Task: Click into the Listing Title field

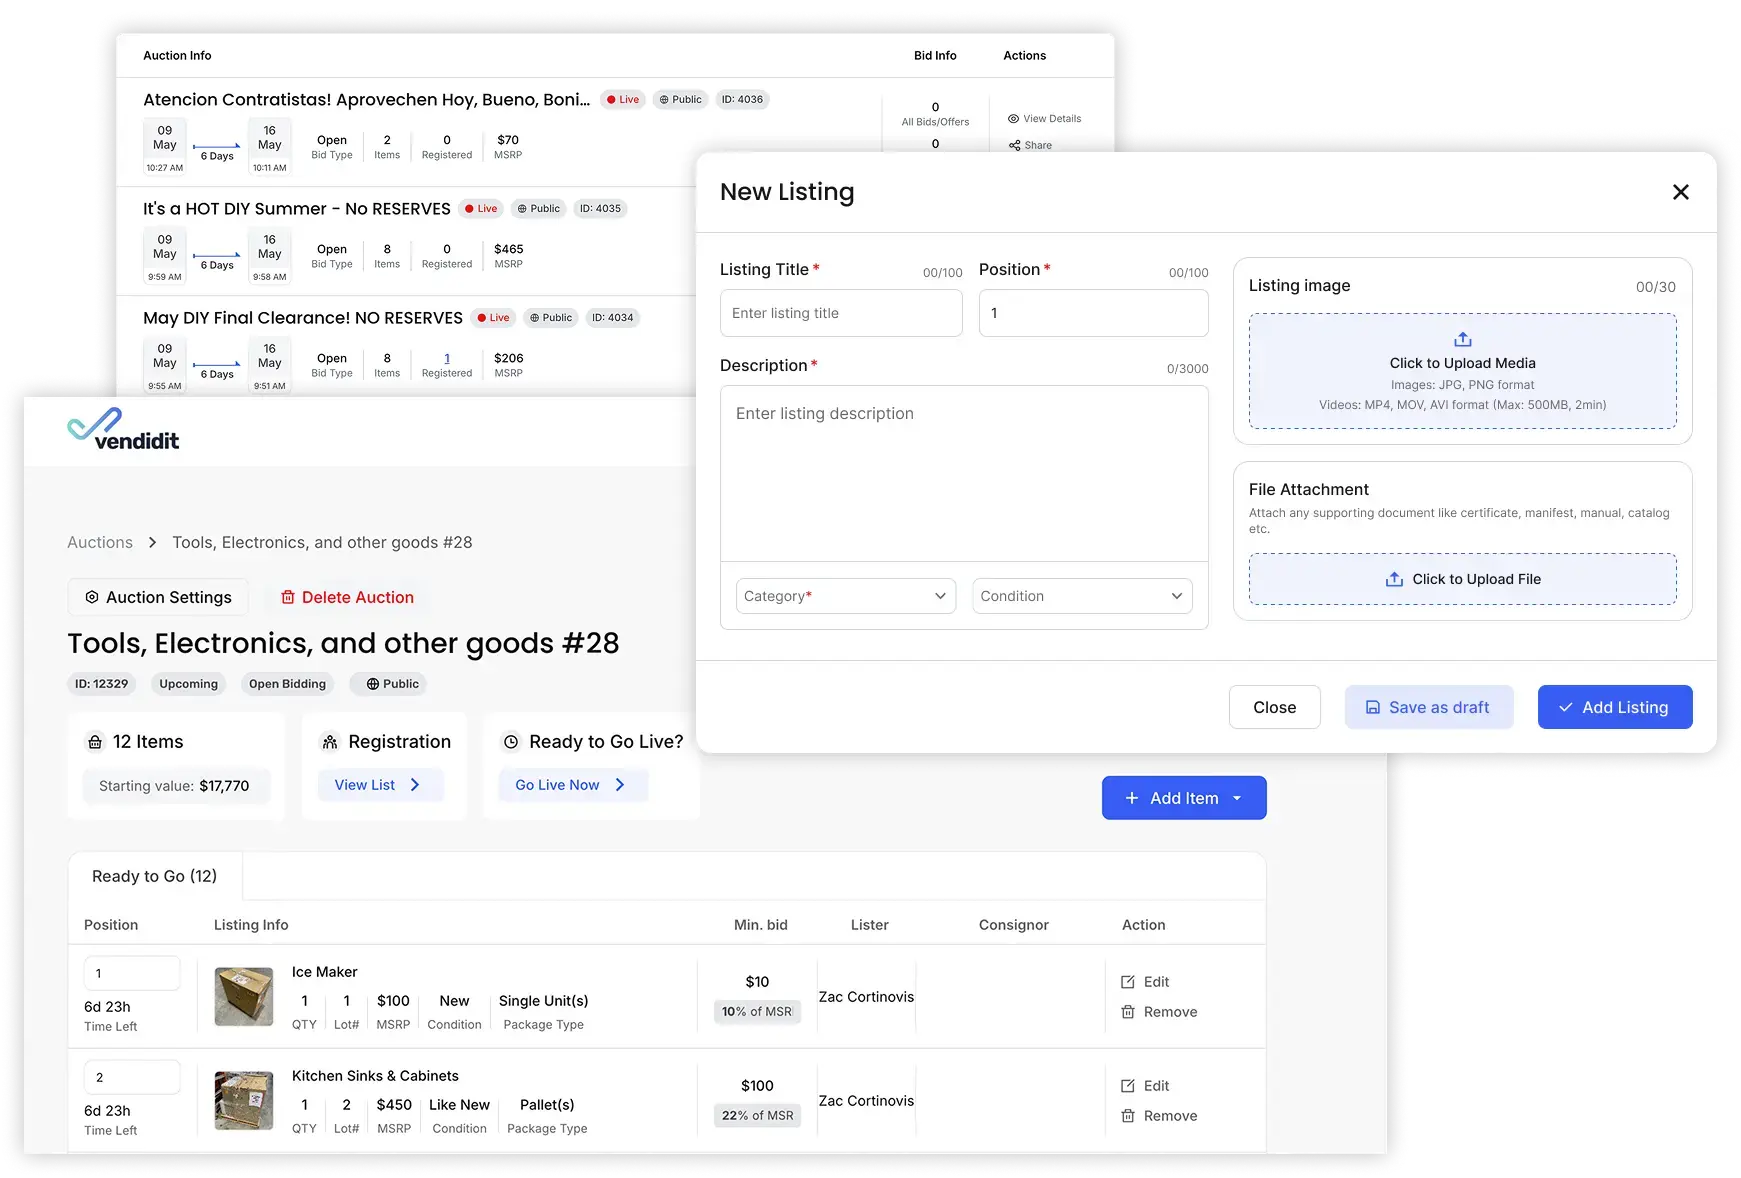Action: 841,313
